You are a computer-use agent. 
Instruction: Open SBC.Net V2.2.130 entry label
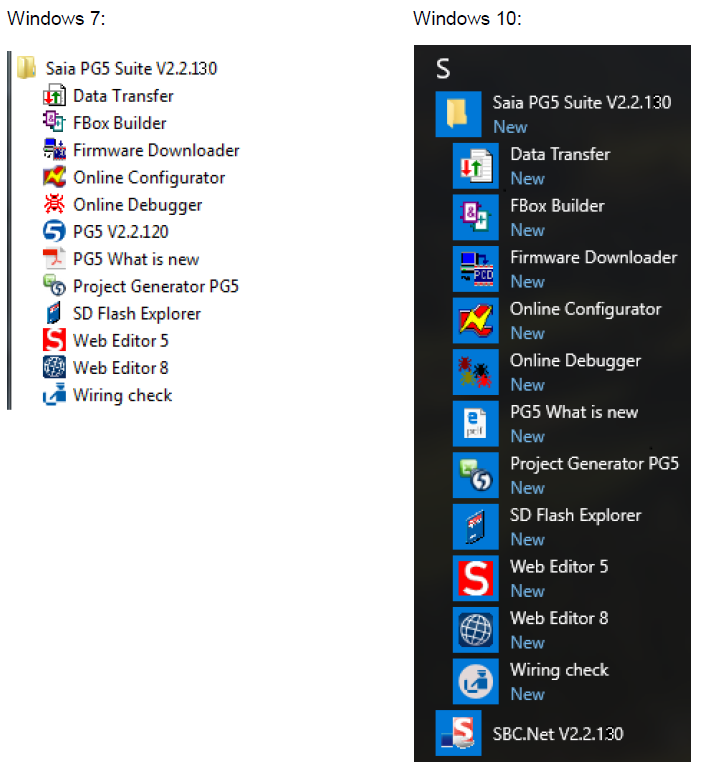[558, 734]
